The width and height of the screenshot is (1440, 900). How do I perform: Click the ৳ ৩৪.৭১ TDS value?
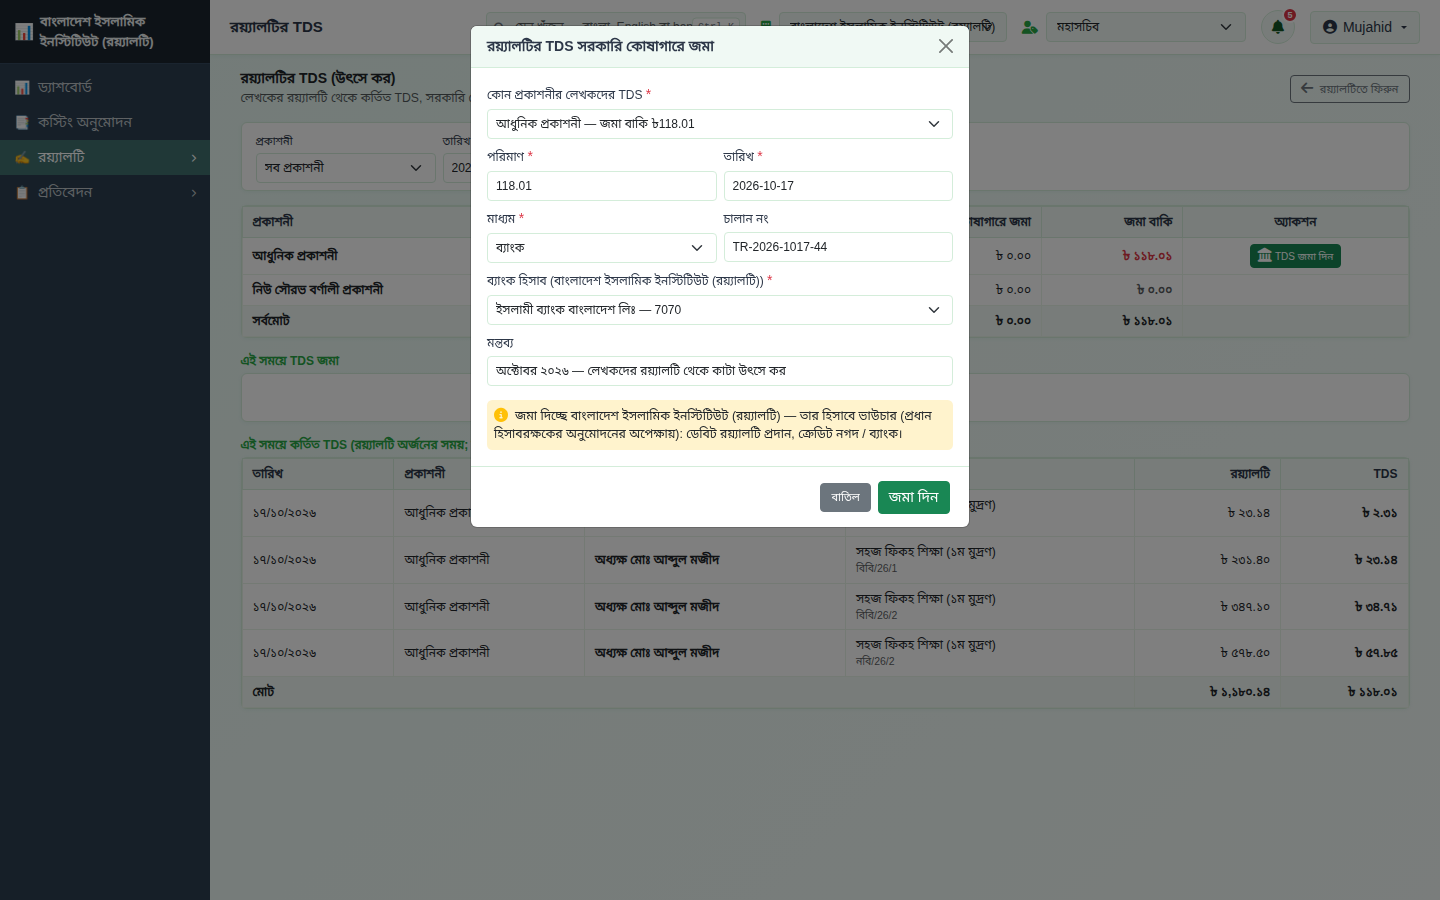pos(1376,607)
